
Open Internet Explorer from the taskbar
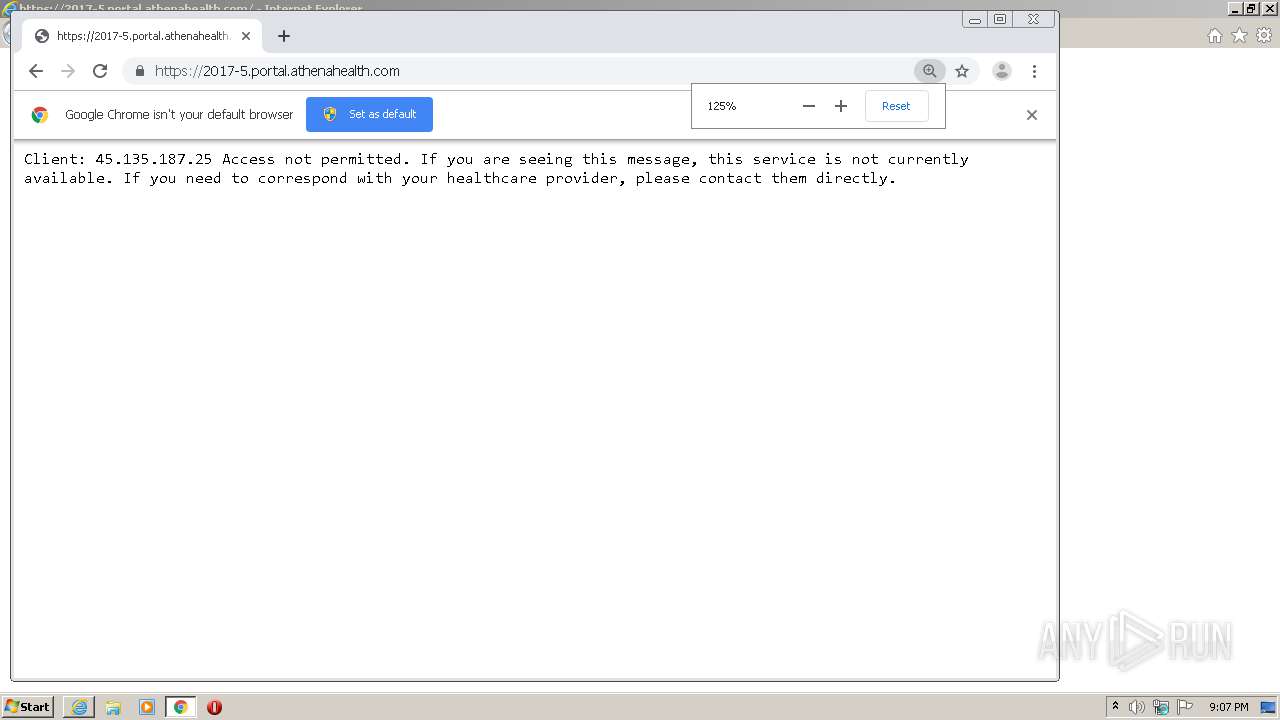[79, 707]
